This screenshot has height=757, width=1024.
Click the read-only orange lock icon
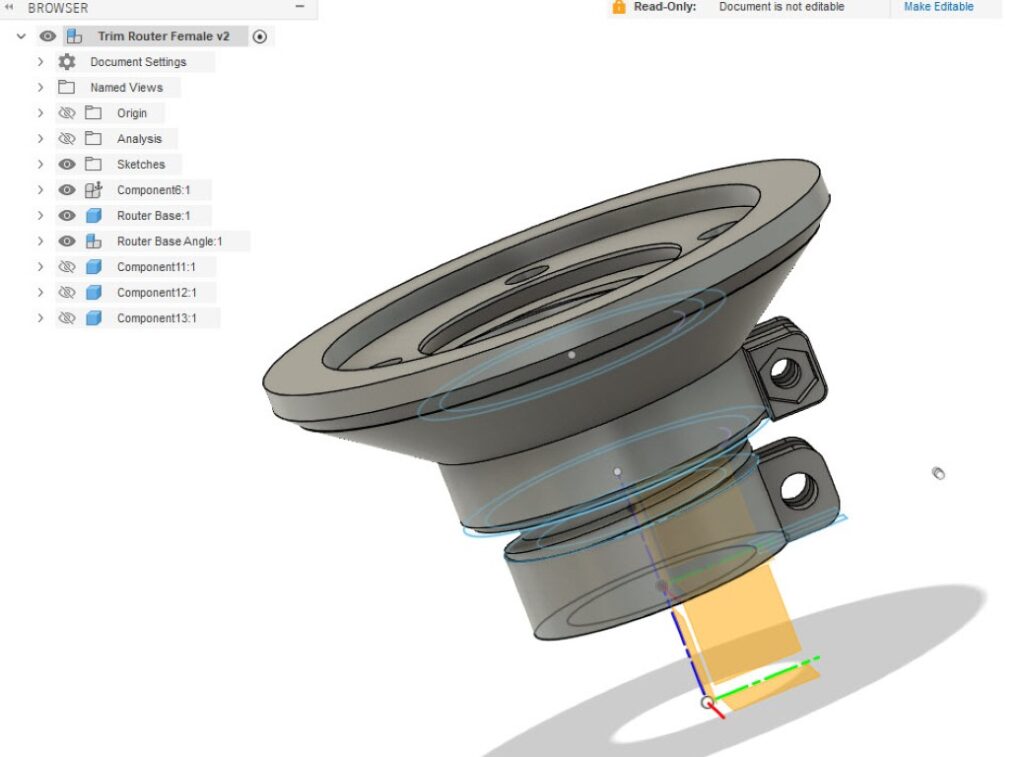(x=618, y=7)
